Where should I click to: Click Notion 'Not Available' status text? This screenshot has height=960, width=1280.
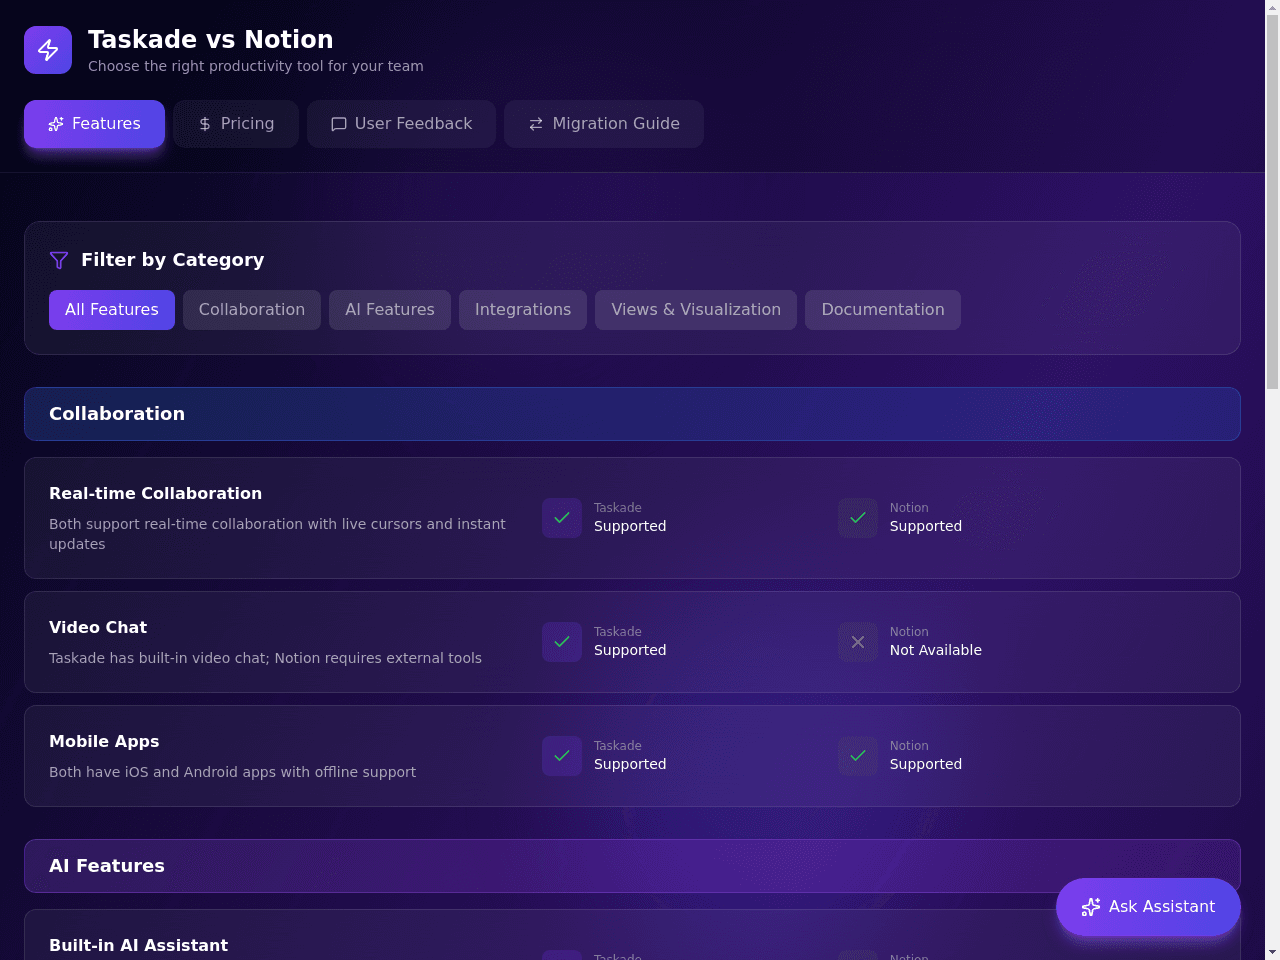[936, 650]
